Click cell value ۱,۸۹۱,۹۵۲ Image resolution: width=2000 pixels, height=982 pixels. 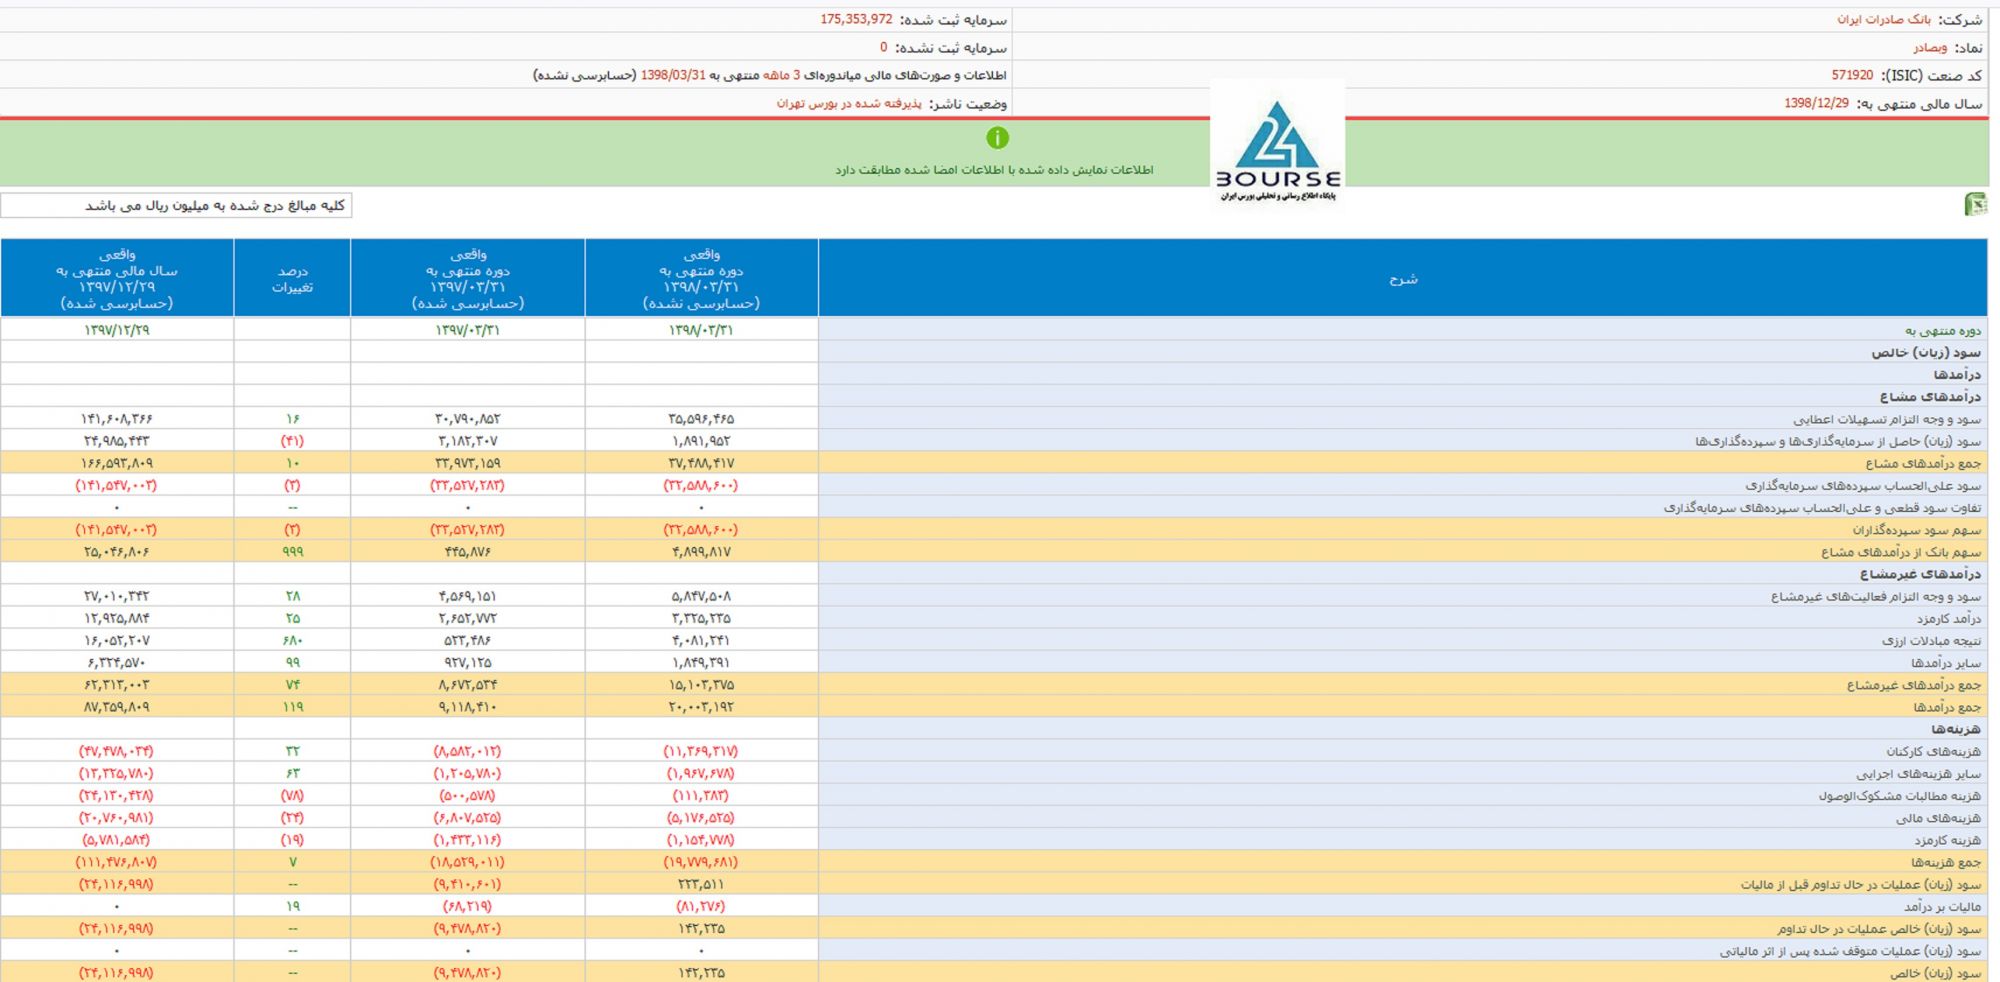tap(701, 441)
